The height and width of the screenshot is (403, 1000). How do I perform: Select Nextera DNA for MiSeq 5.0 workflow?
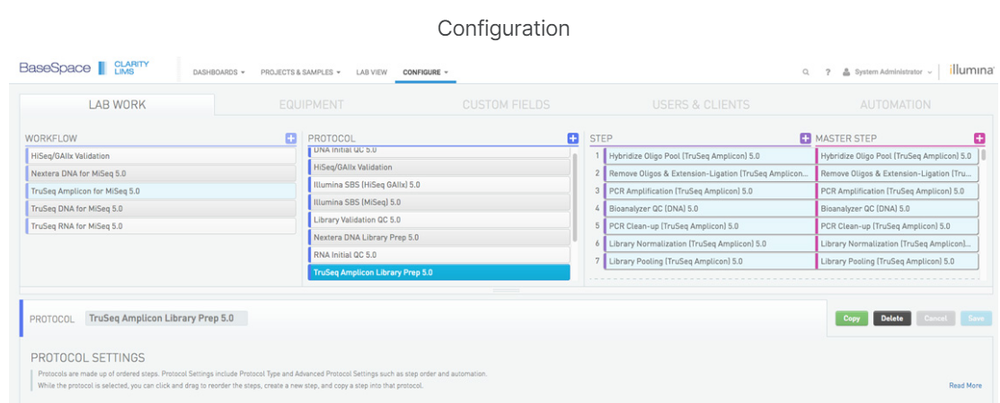tap(161, 173)
